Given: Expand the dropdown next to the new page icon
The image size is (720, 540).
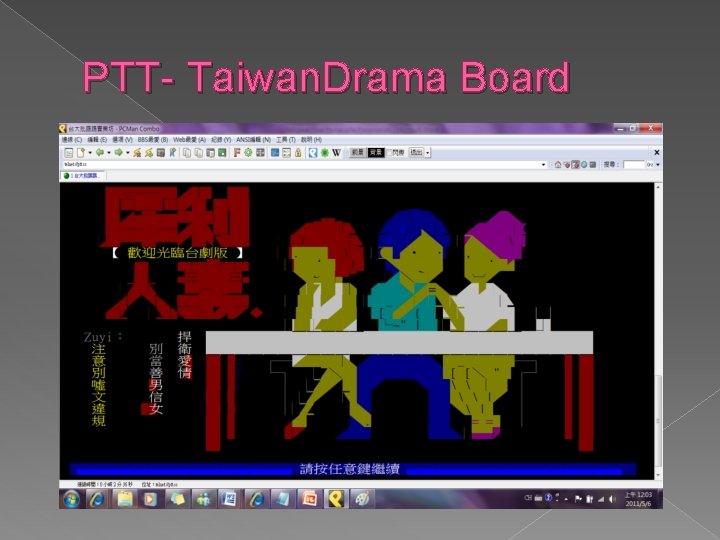Looking at the screenshot, I should coord(90,152).
